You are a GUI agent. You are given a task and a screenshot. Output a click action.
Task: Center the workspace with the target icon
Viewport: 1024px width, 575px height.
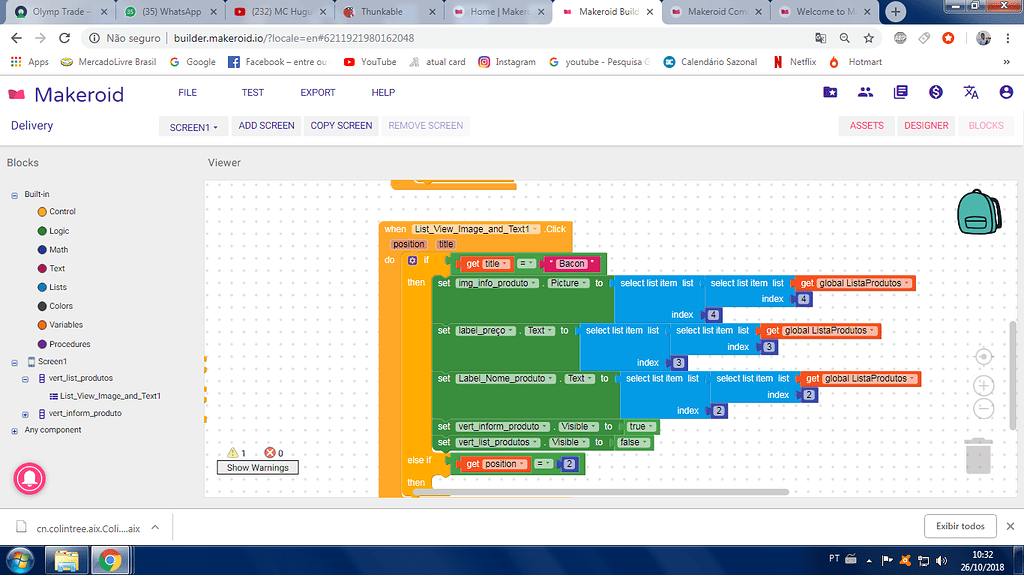point(983,357)
